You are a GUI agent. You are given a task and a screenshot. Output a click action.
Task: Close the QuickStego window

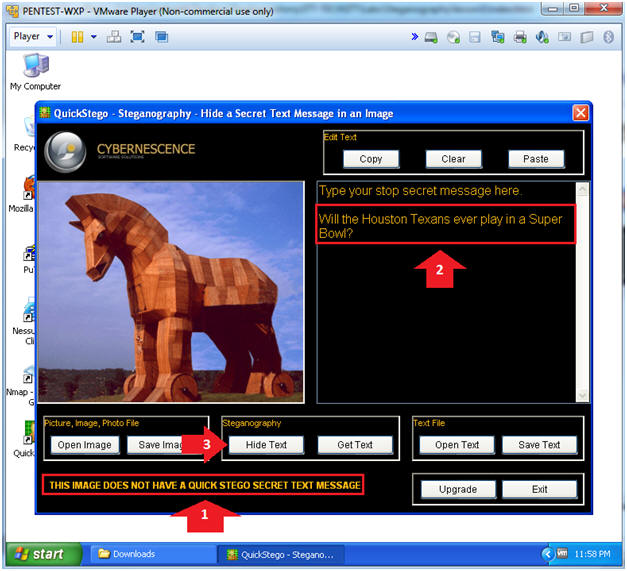pyautogui.click(x=581, y=113)
